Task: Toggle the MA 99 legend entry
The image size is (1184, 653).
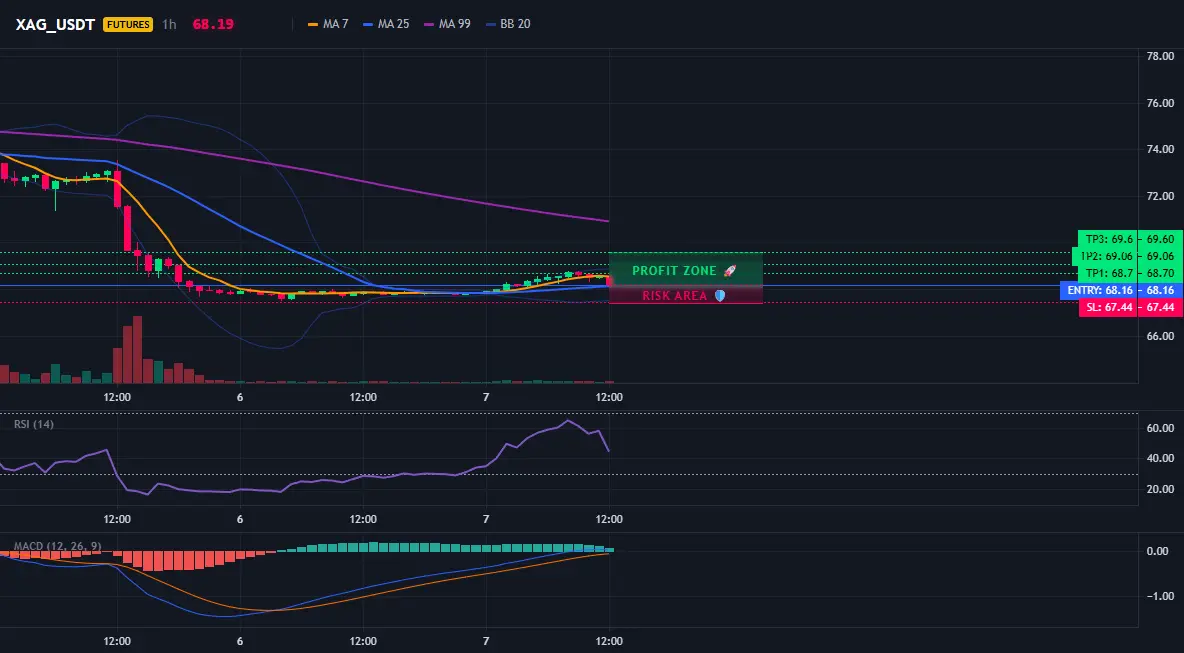Action: click(447, 24)
